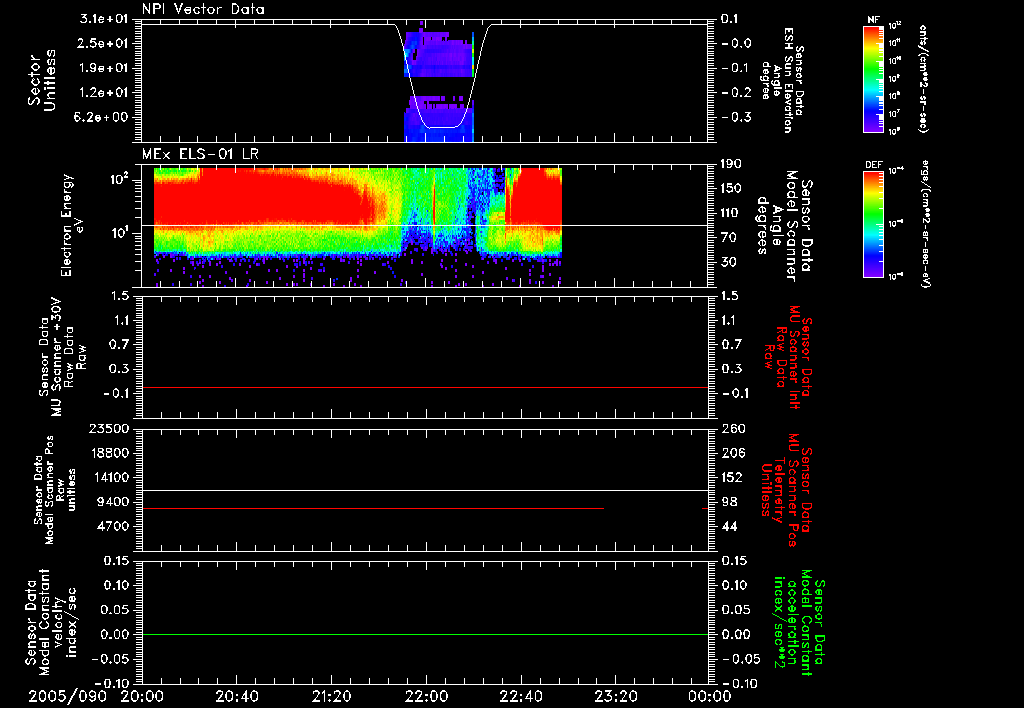Click the 70 scanner angle tick
The width and height of the screenshot is (1024, 708).
point(729,238)
